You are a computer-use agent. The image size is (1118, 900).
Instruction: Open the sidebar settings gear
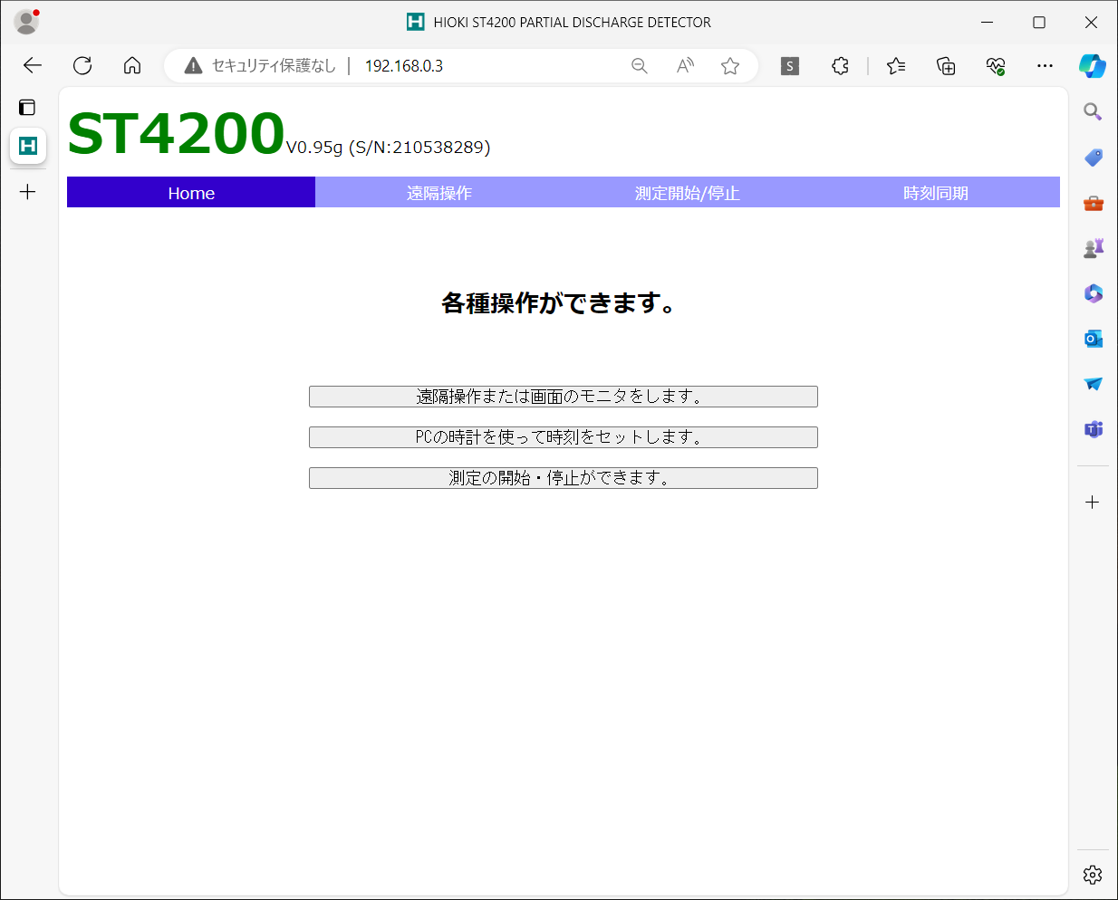coord(1092,875)
